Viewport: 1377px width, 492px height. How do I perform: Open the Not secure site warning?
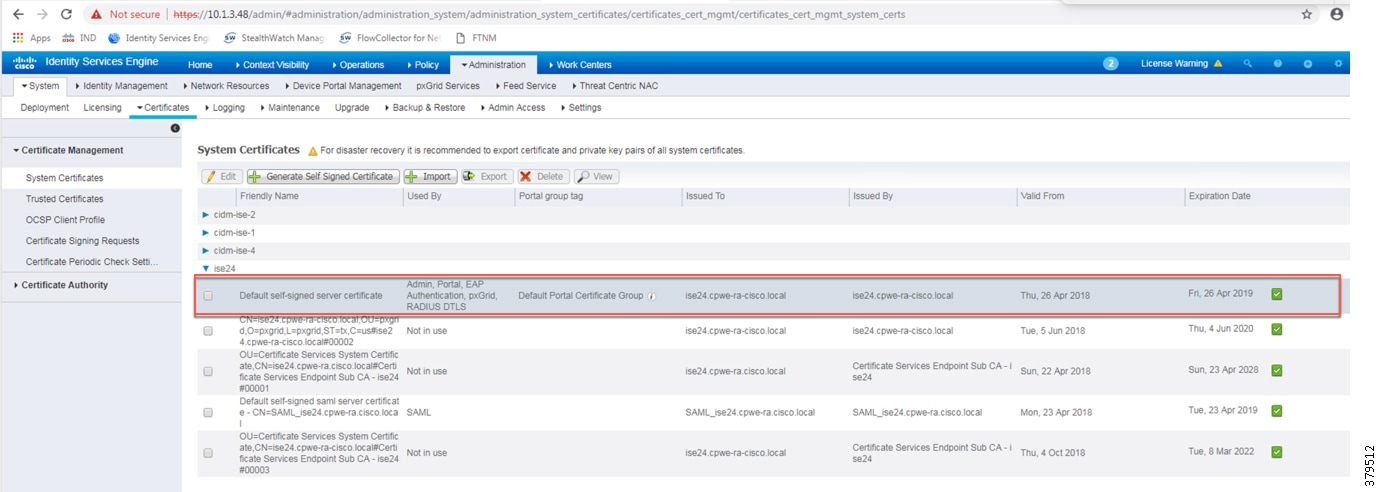[125, 15]
